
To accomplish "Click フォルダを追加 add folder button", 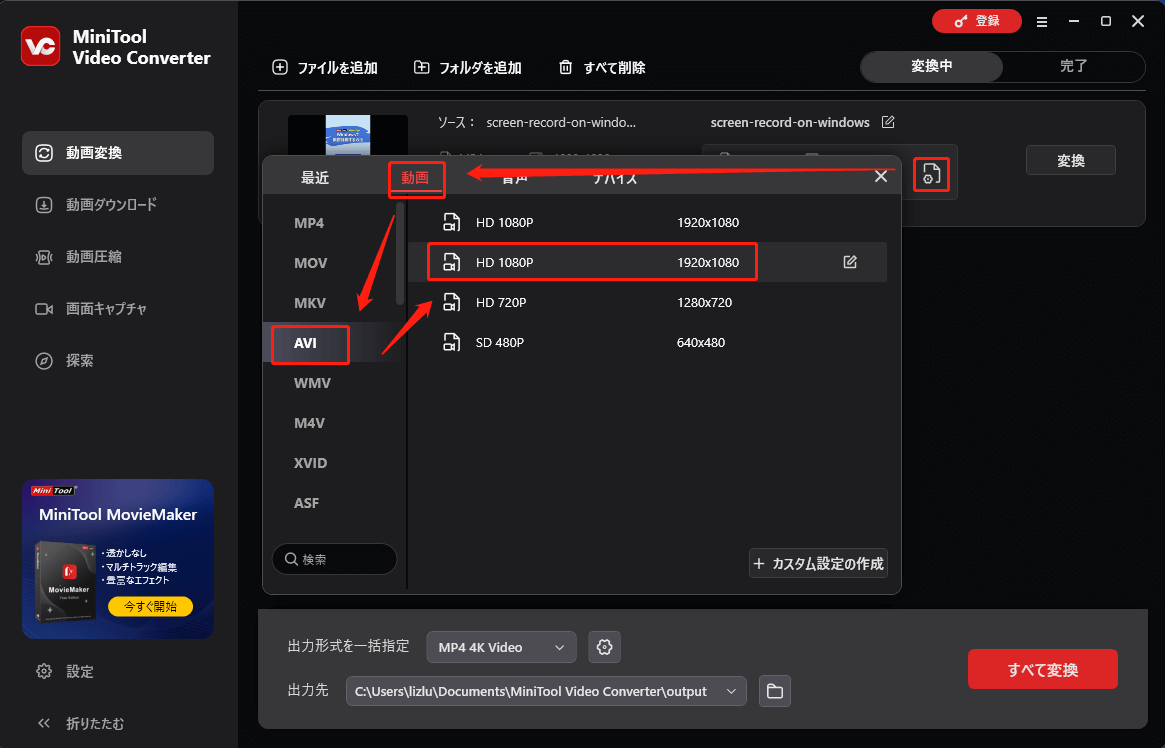I will pyautogui.click(x=467, y=68).
